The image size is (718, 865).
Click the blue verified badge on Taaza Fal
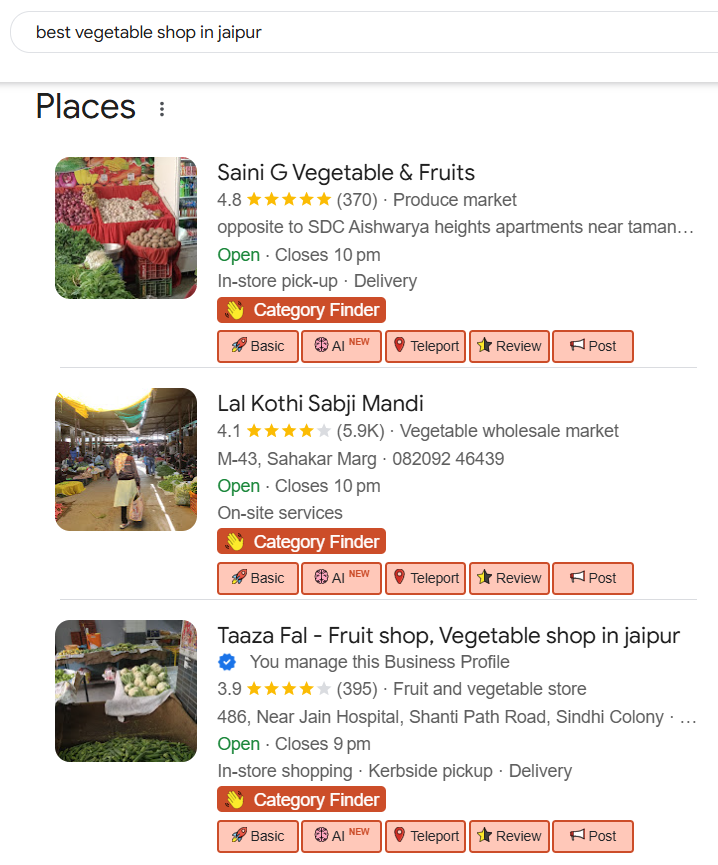(227, 662)
